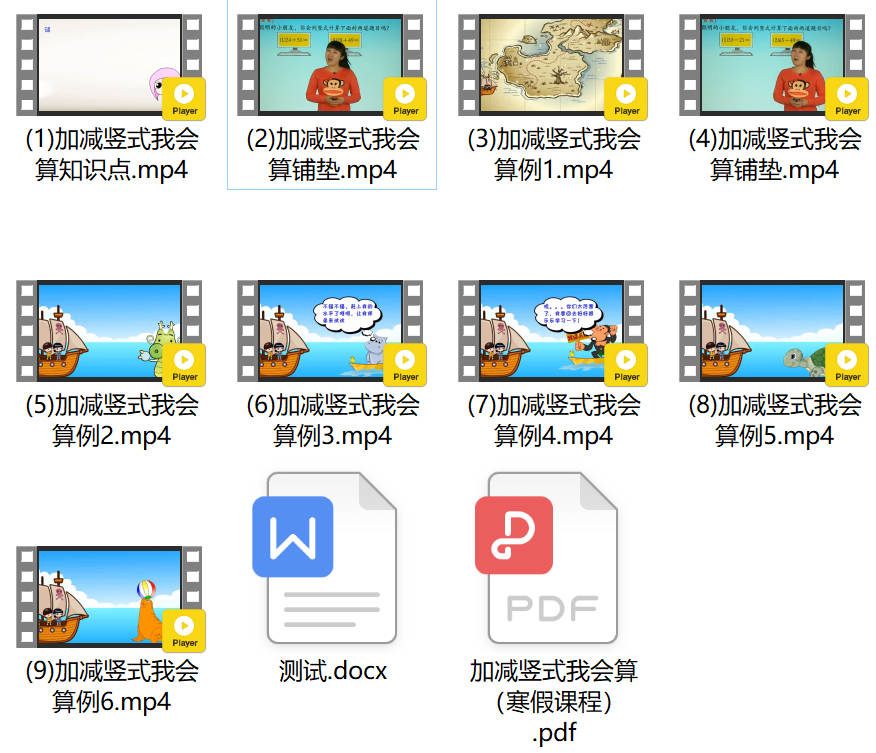The width and height of the screenshot is (876, 753).
Task: Click Player badge on video (2) 铺垫
Action: pos(405,98)
